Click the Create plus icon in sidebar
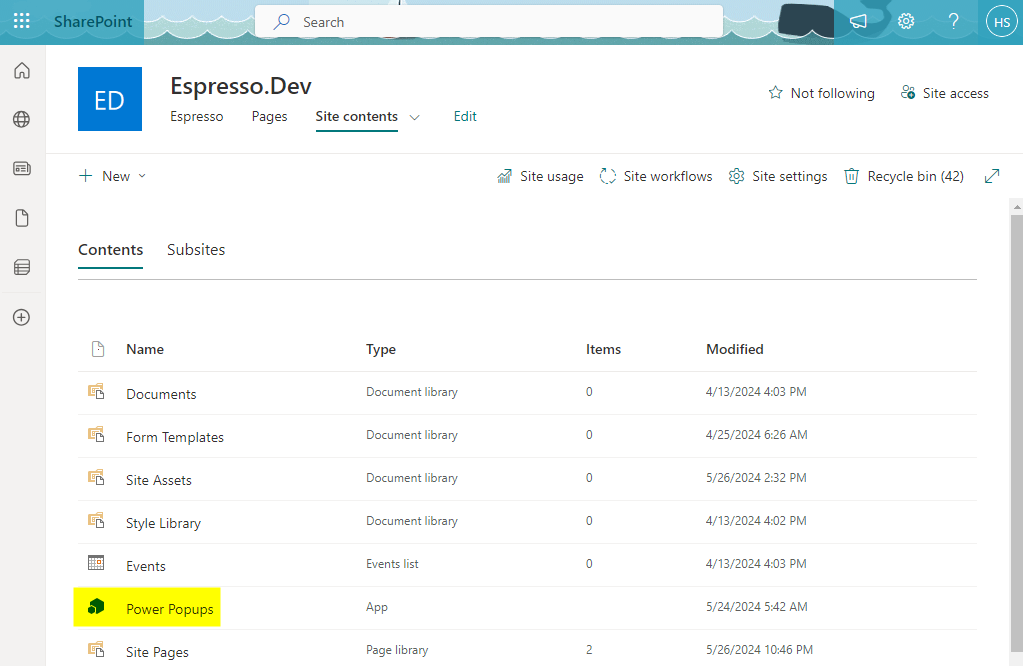 22,317
